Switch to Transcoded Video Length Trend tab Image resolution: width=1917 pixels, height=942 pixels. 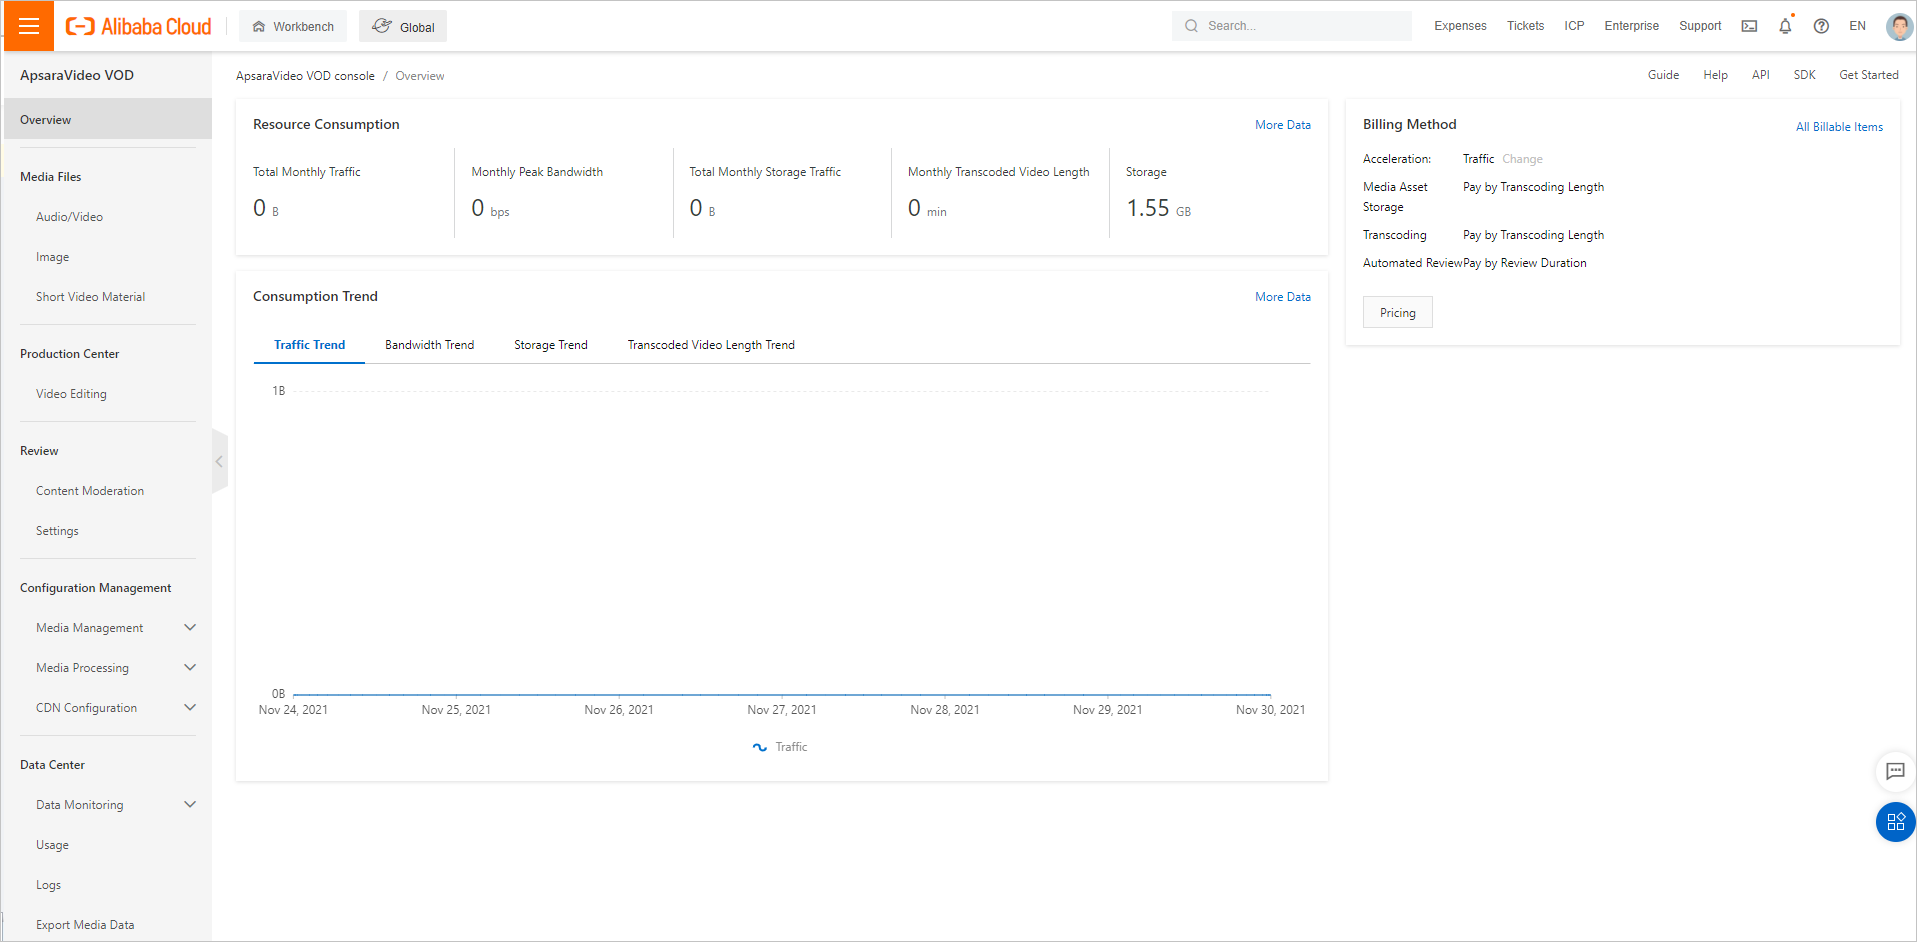coord(711,345)
